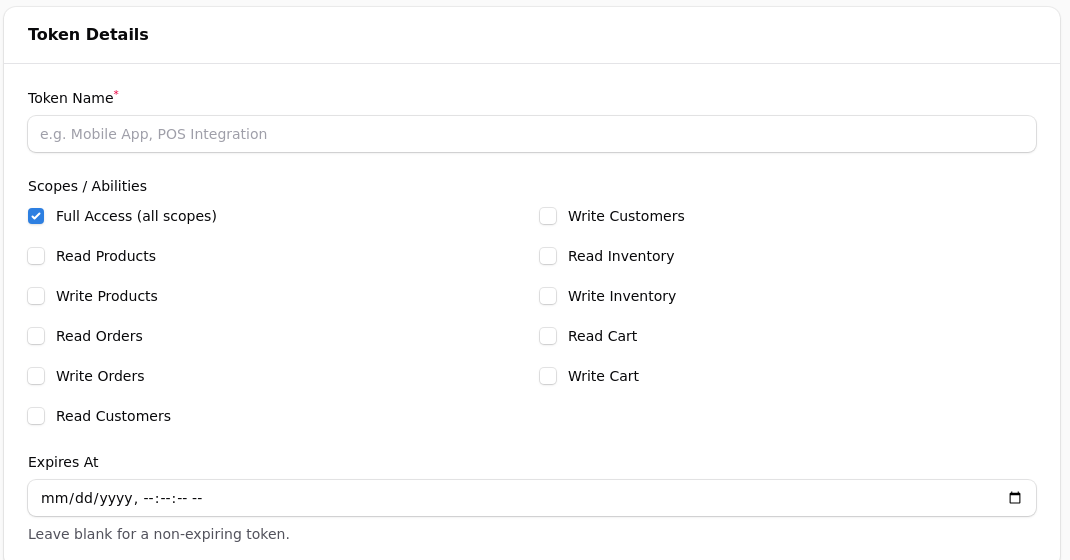The width and height of the screenshot is (1070, 560).
Task: Enable the Write Inventory checkbox
Action: pos(548,296)
